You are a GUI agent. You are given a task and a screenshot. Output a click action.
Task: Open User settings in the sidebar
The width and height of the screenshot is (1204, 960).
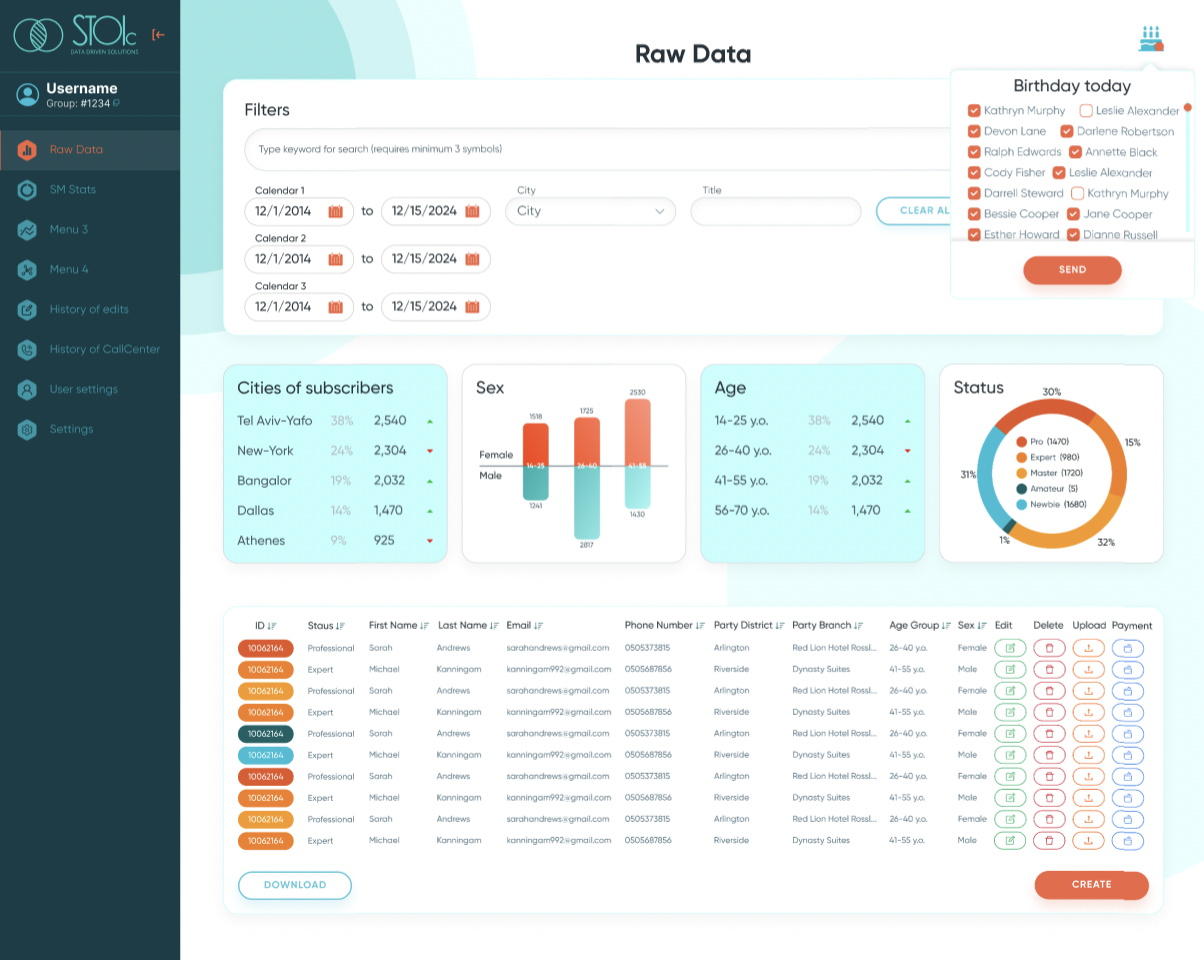[x=90, y=390]
